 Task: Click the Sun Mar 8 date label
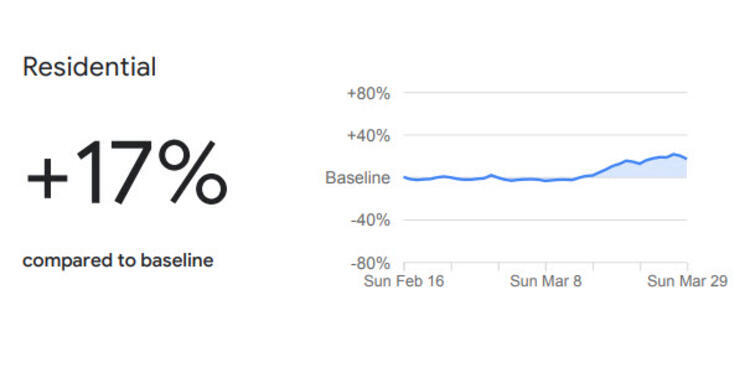click(x=546, y=281)
